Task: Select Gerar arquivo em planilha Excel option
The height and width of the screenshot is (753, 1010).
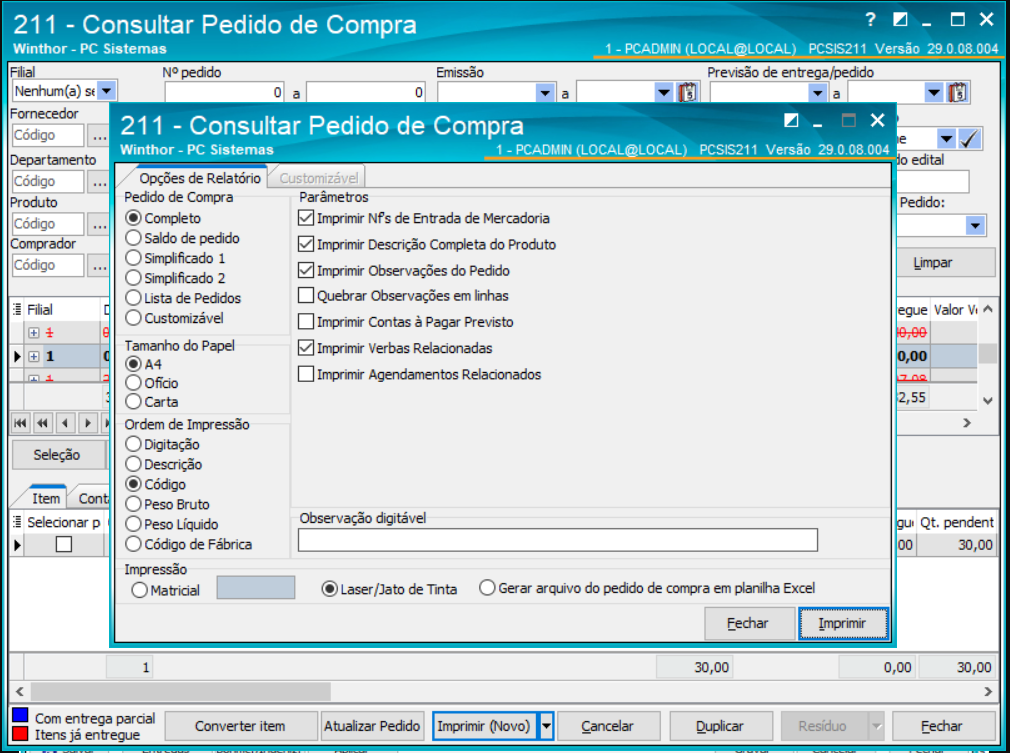Action: (x=647, y=588)
